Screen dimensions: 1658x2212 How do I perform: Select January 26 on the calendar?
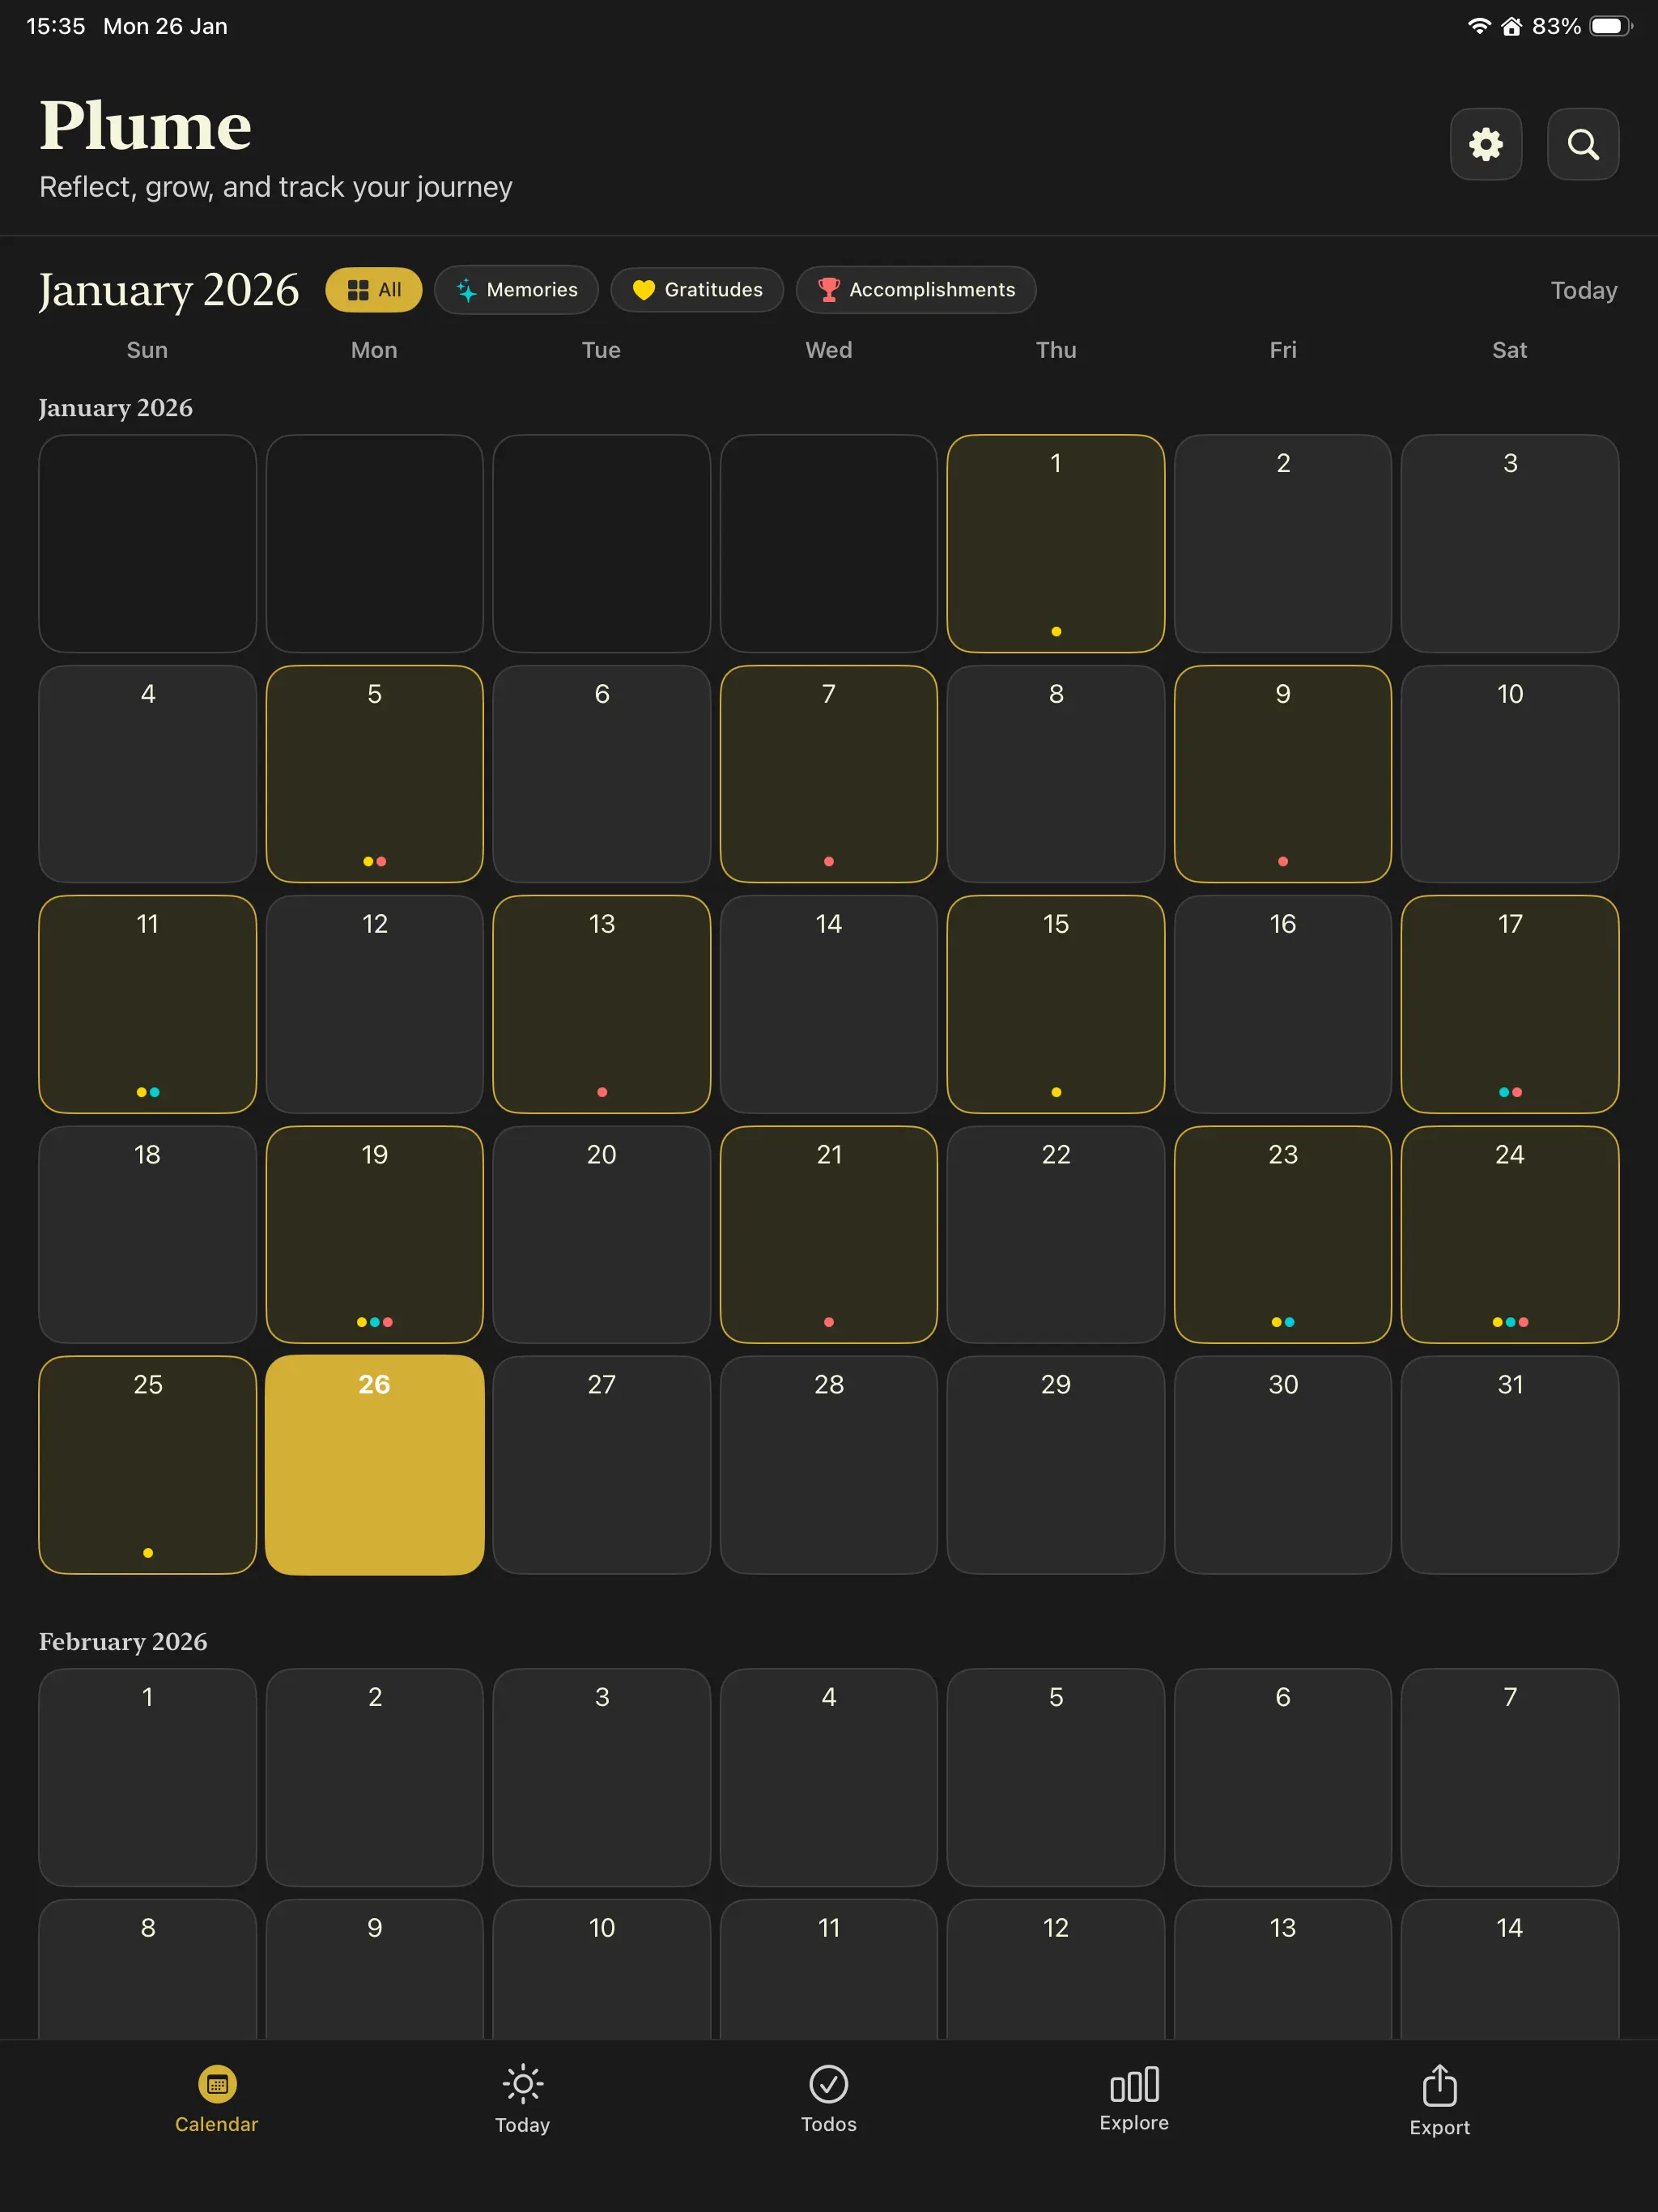click(374, 1467)
